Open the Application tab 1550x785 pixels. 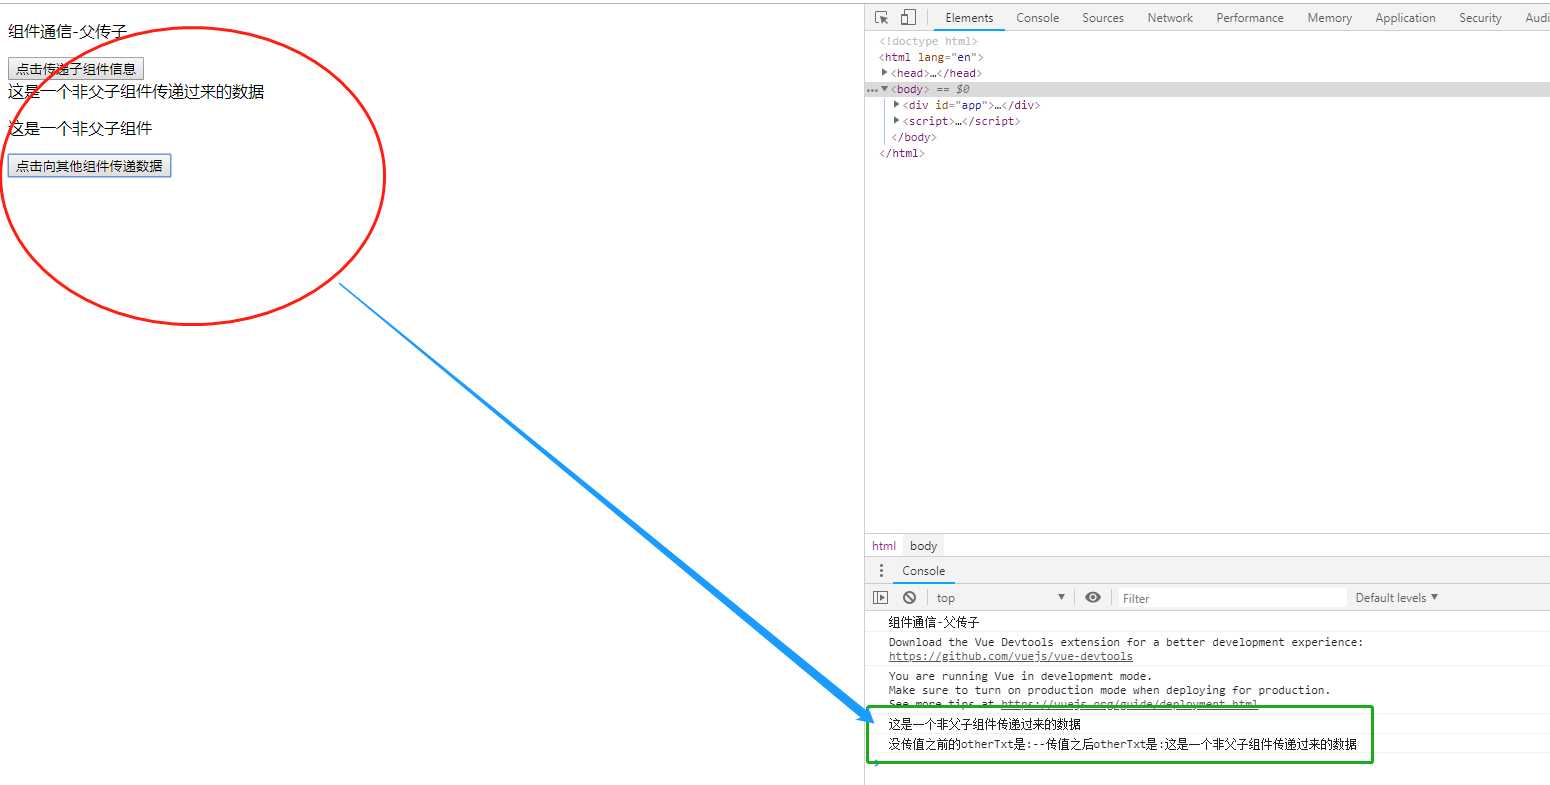click(1405, 18)
